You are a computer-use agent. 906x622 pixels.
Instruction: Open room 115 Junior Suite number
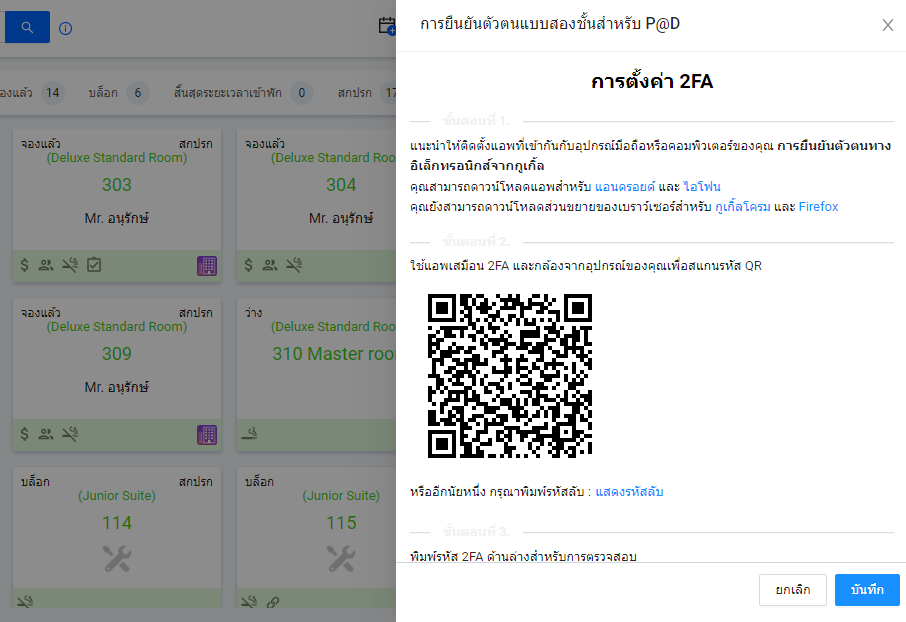[x=341, y=523]
